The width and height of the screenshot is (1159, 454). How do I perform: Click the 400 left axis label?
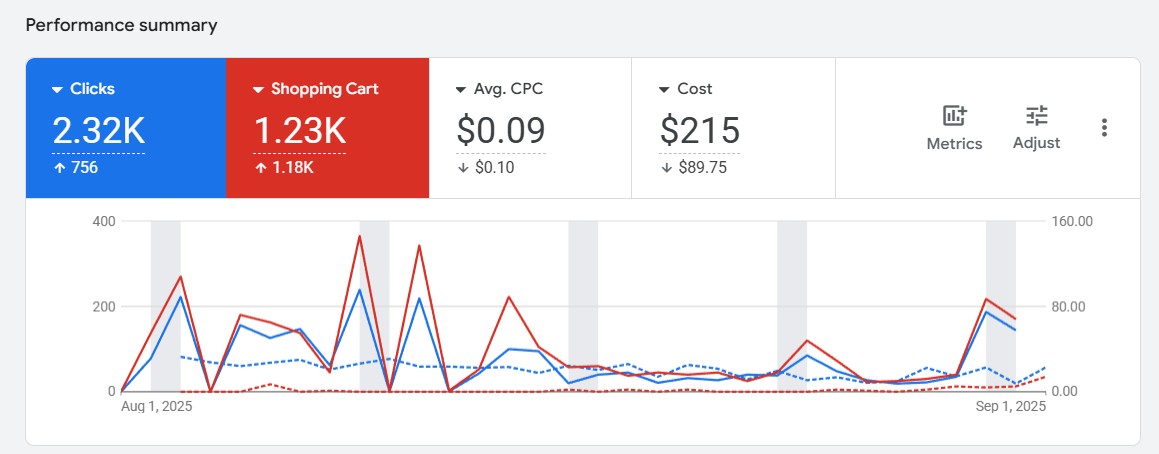(102, 221)
